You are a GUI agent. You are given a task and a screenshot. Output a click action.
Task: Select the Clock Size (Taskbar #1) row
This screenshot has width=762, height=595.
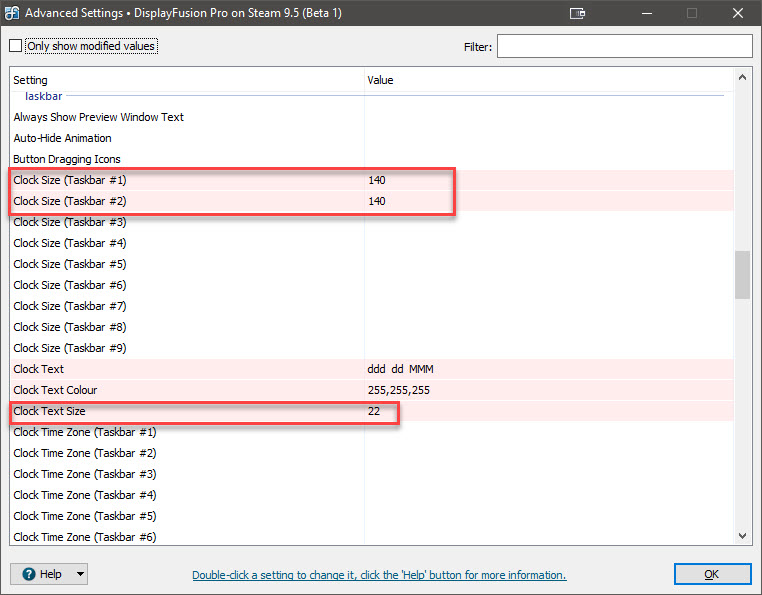point(70,180)
